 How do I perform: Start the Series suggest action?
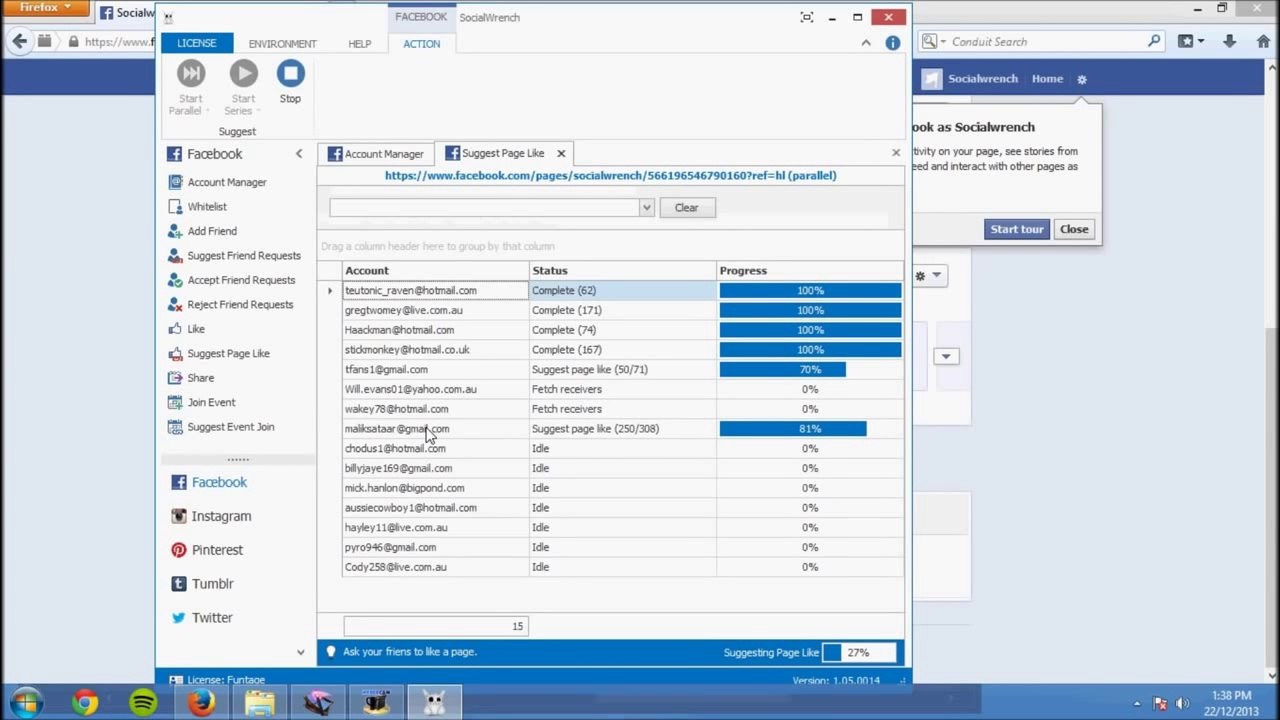(x=243, y=87)
